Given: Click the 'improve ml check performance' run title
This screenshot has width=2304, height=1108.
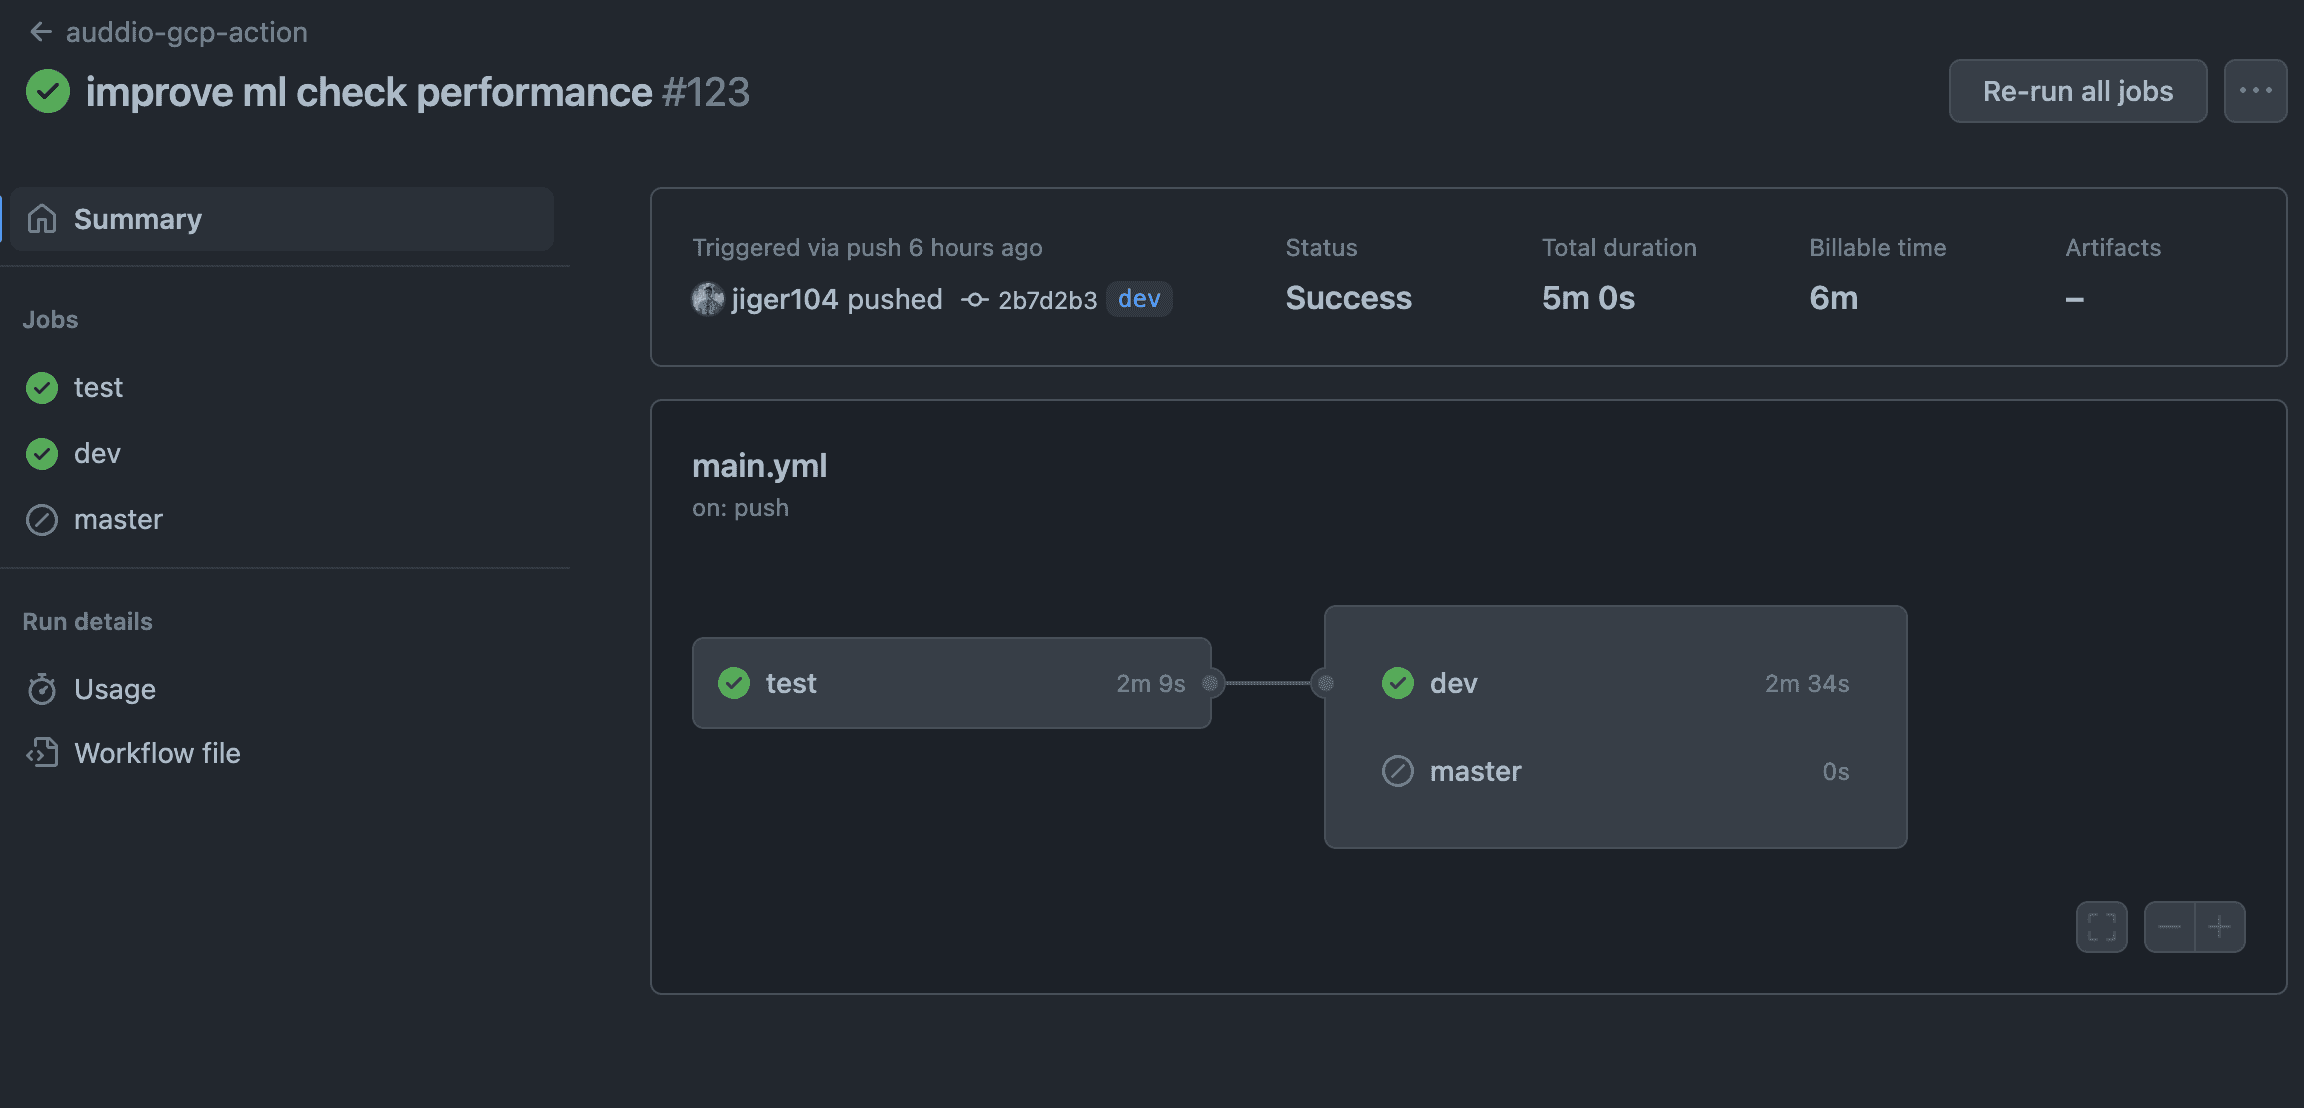Looking at the screenshot, I should 369,92.
